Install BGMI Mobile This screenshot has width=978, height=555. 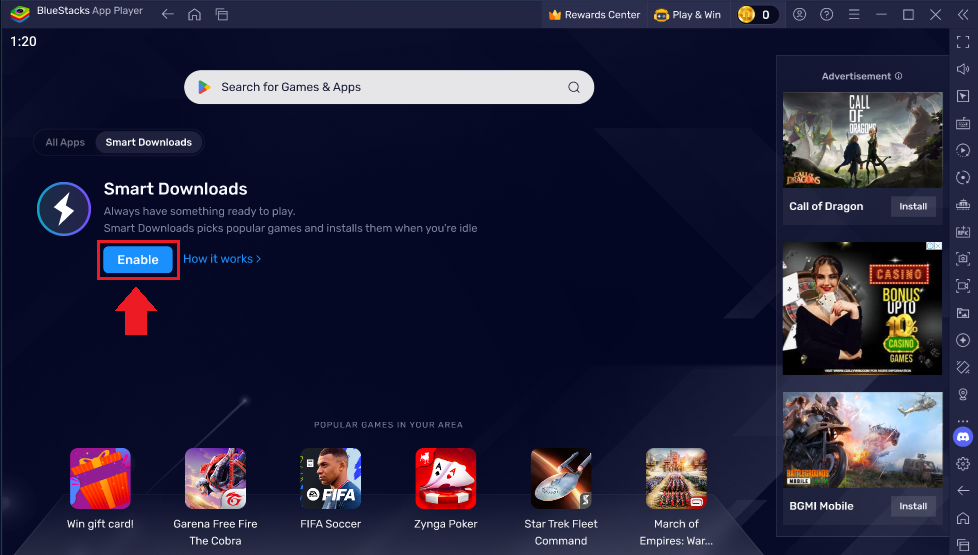click(913, 506)
